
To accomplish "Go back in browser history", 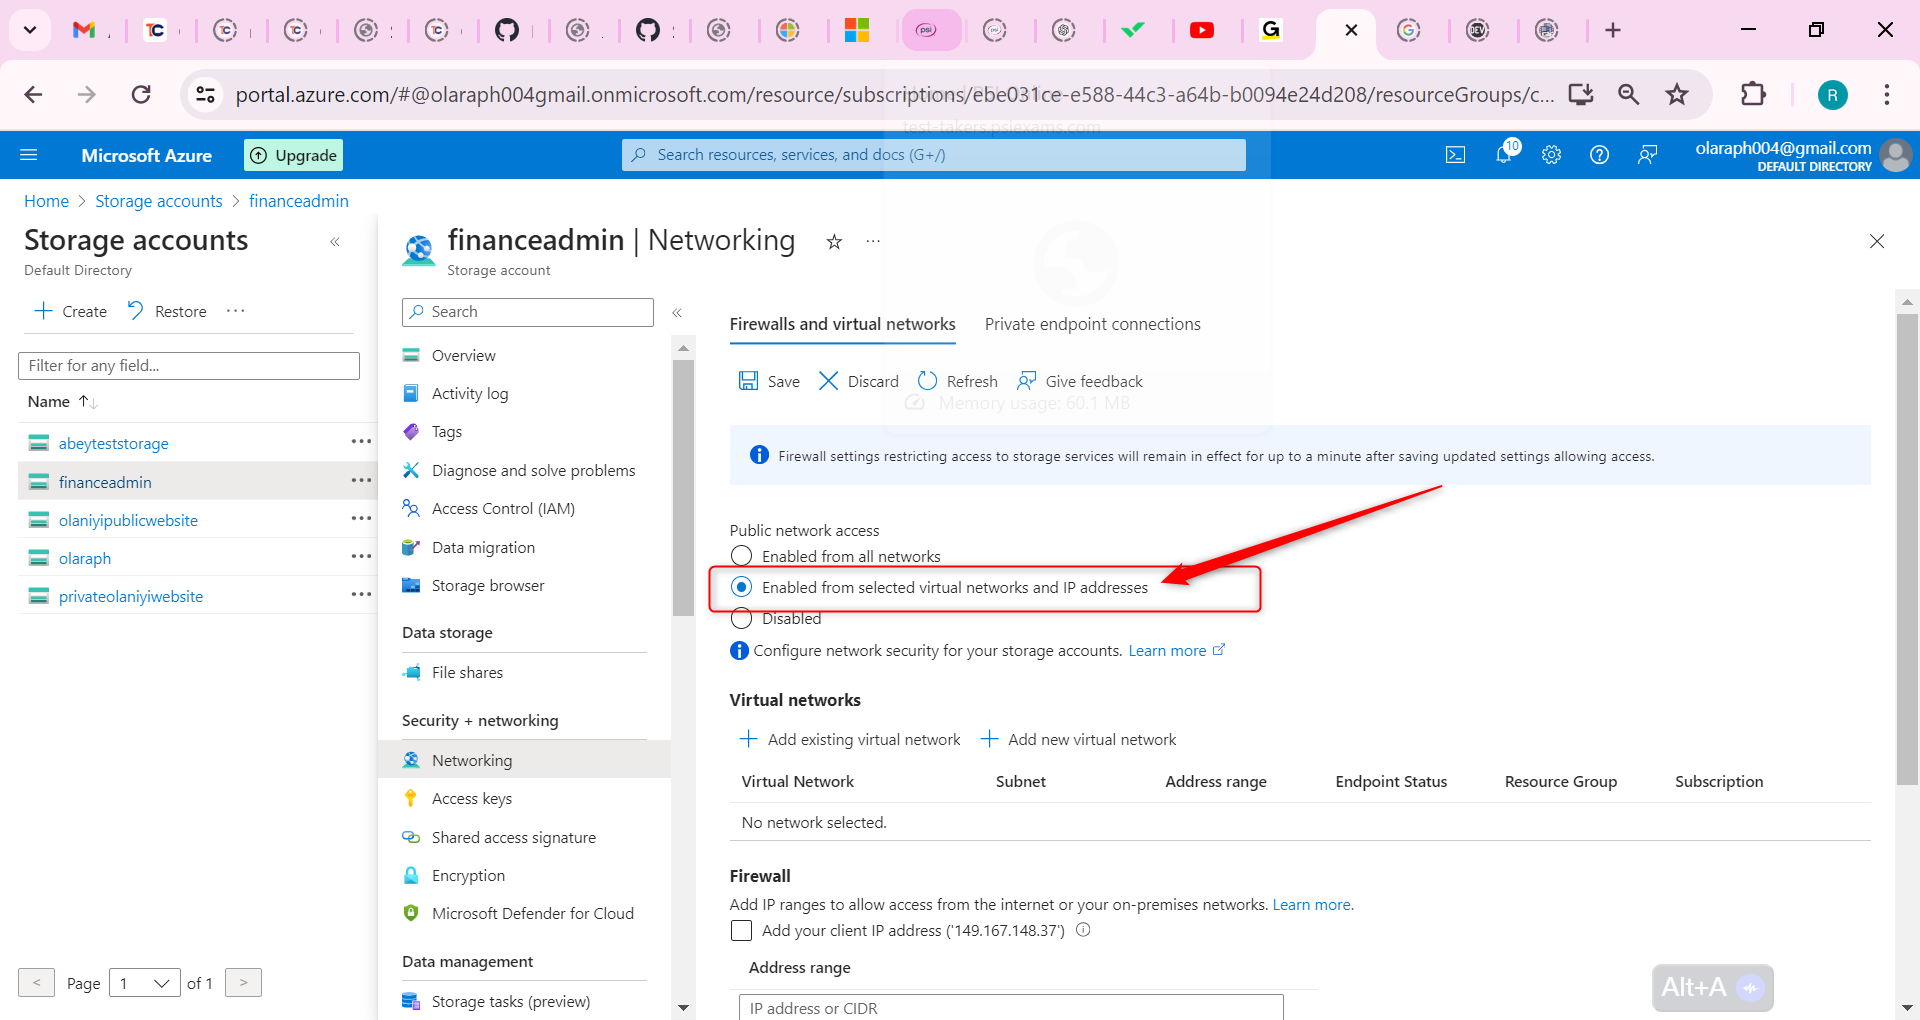I will (33, 94).
